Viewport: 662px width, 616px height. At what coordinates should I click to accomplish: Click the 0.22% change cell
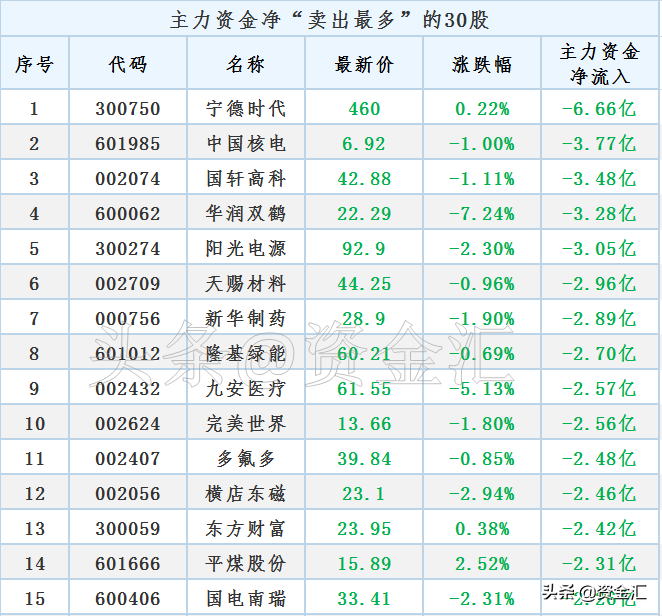point(482,109)
